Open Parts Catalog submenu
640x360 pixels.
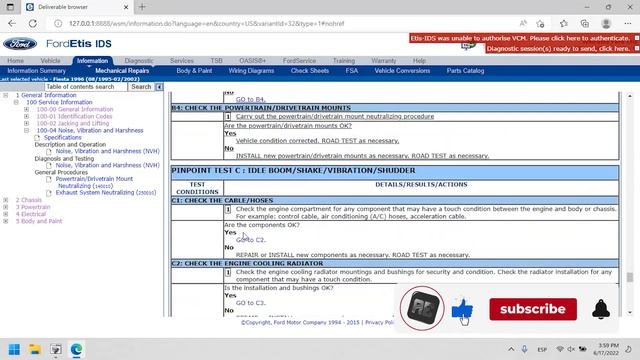pyautogui.click(x=465, y=71)
